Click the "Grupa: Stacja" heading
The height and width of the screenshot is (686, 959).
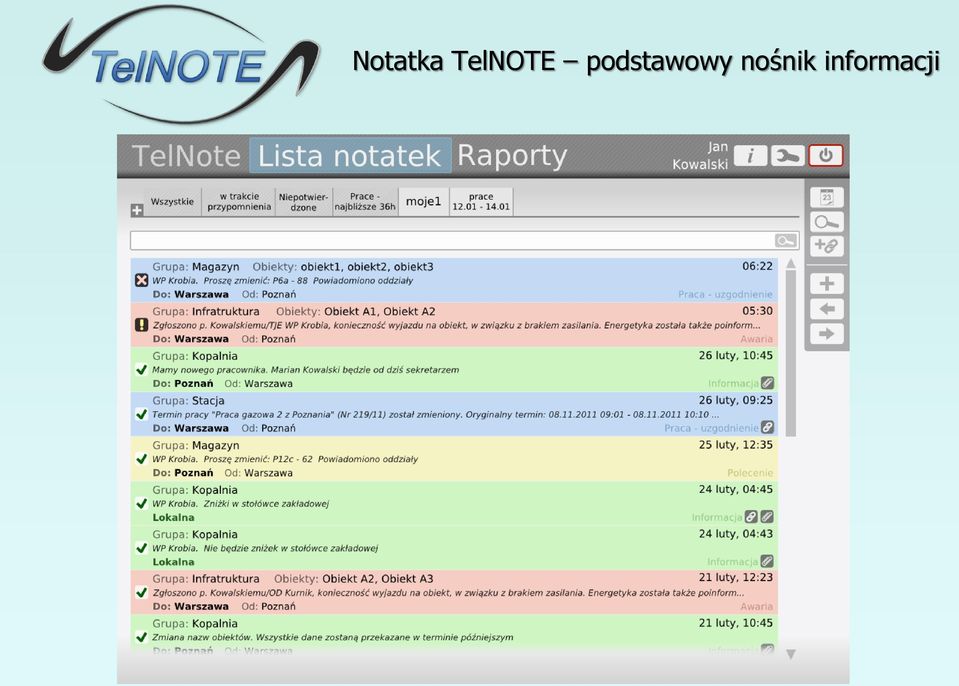point(188,400)
